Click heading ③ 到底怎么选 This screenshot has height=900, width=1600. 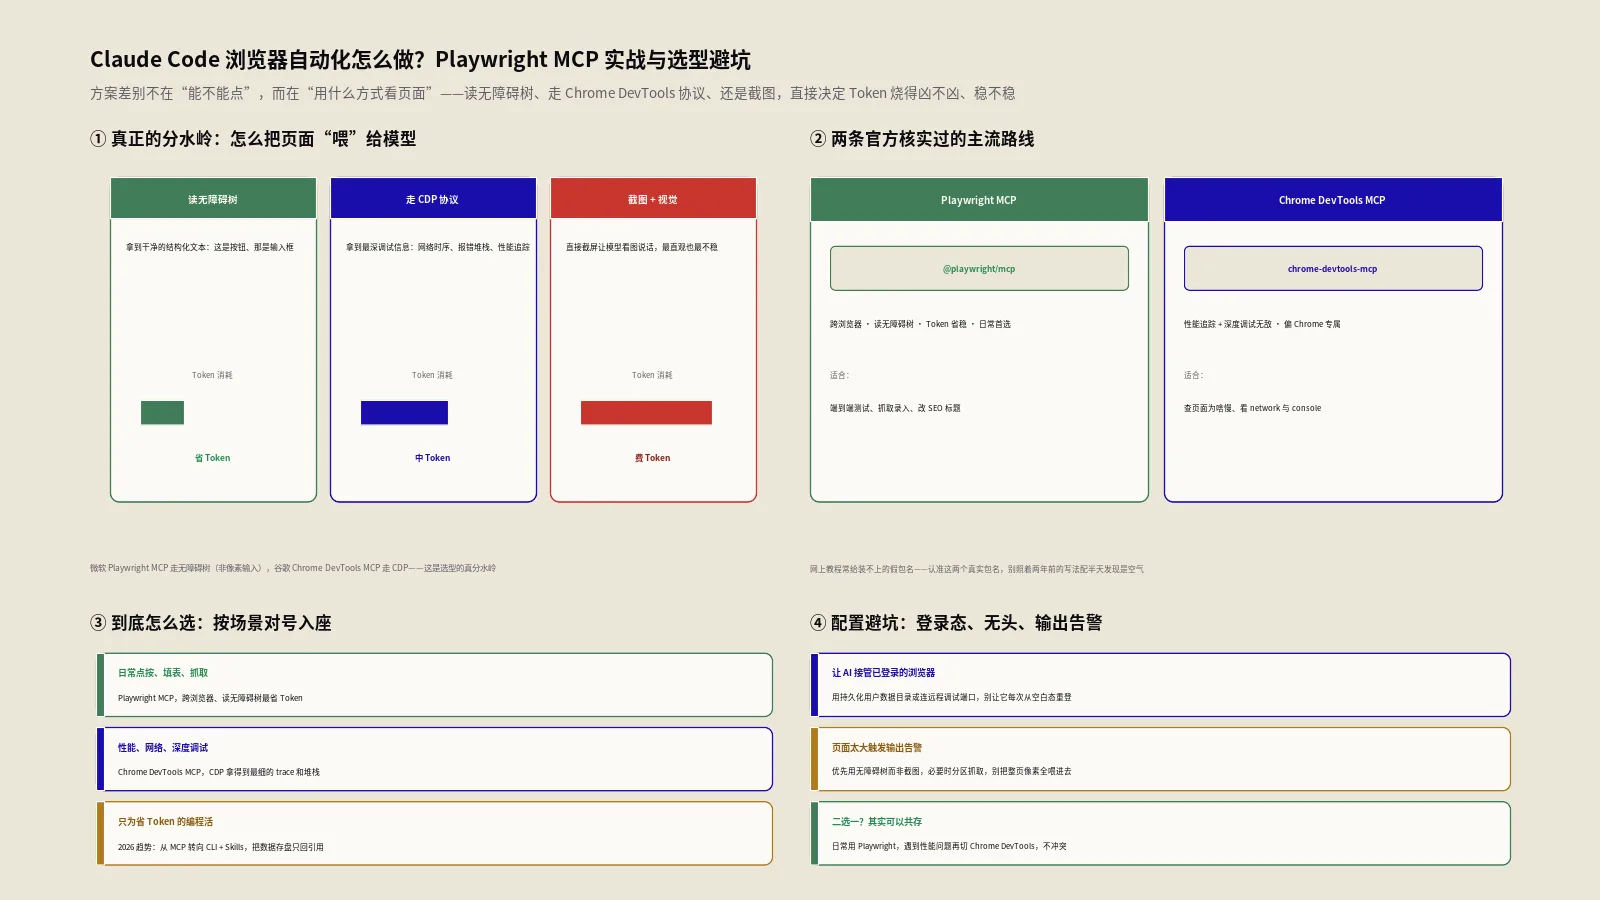tap(211, 623)
